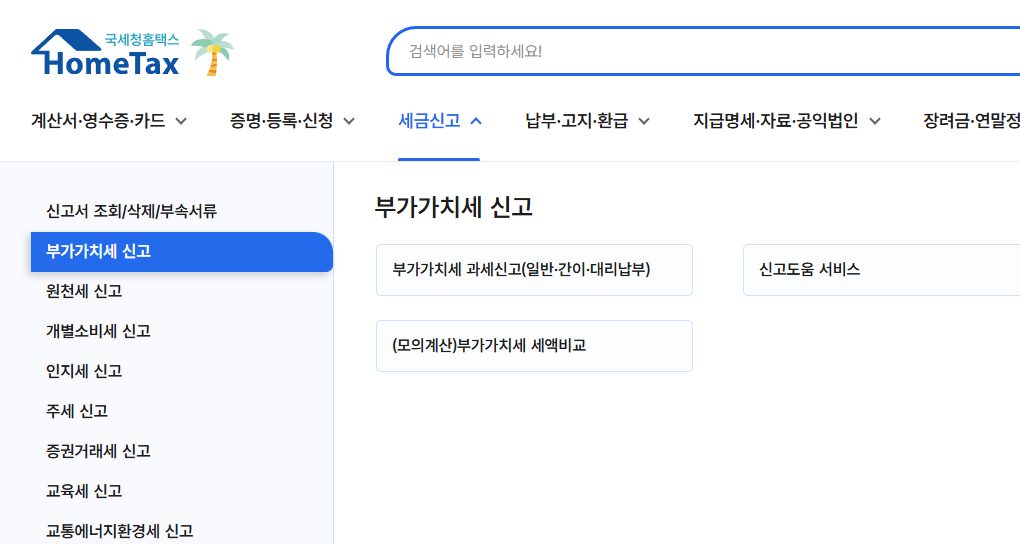Select 원천세 신고 in sidebar
The width and height of the screenshot is (1020, 544).
(x=84, y=291)
